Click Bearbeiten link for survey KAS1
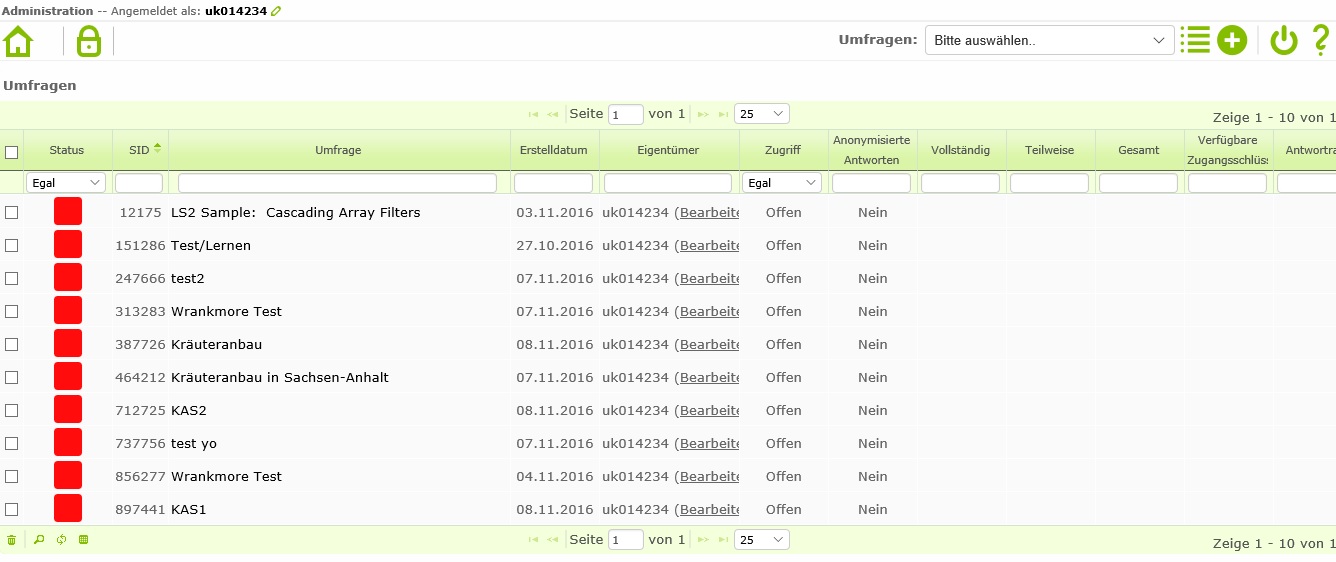Screen dimensions: 1336x562 (x=709, y=509)
